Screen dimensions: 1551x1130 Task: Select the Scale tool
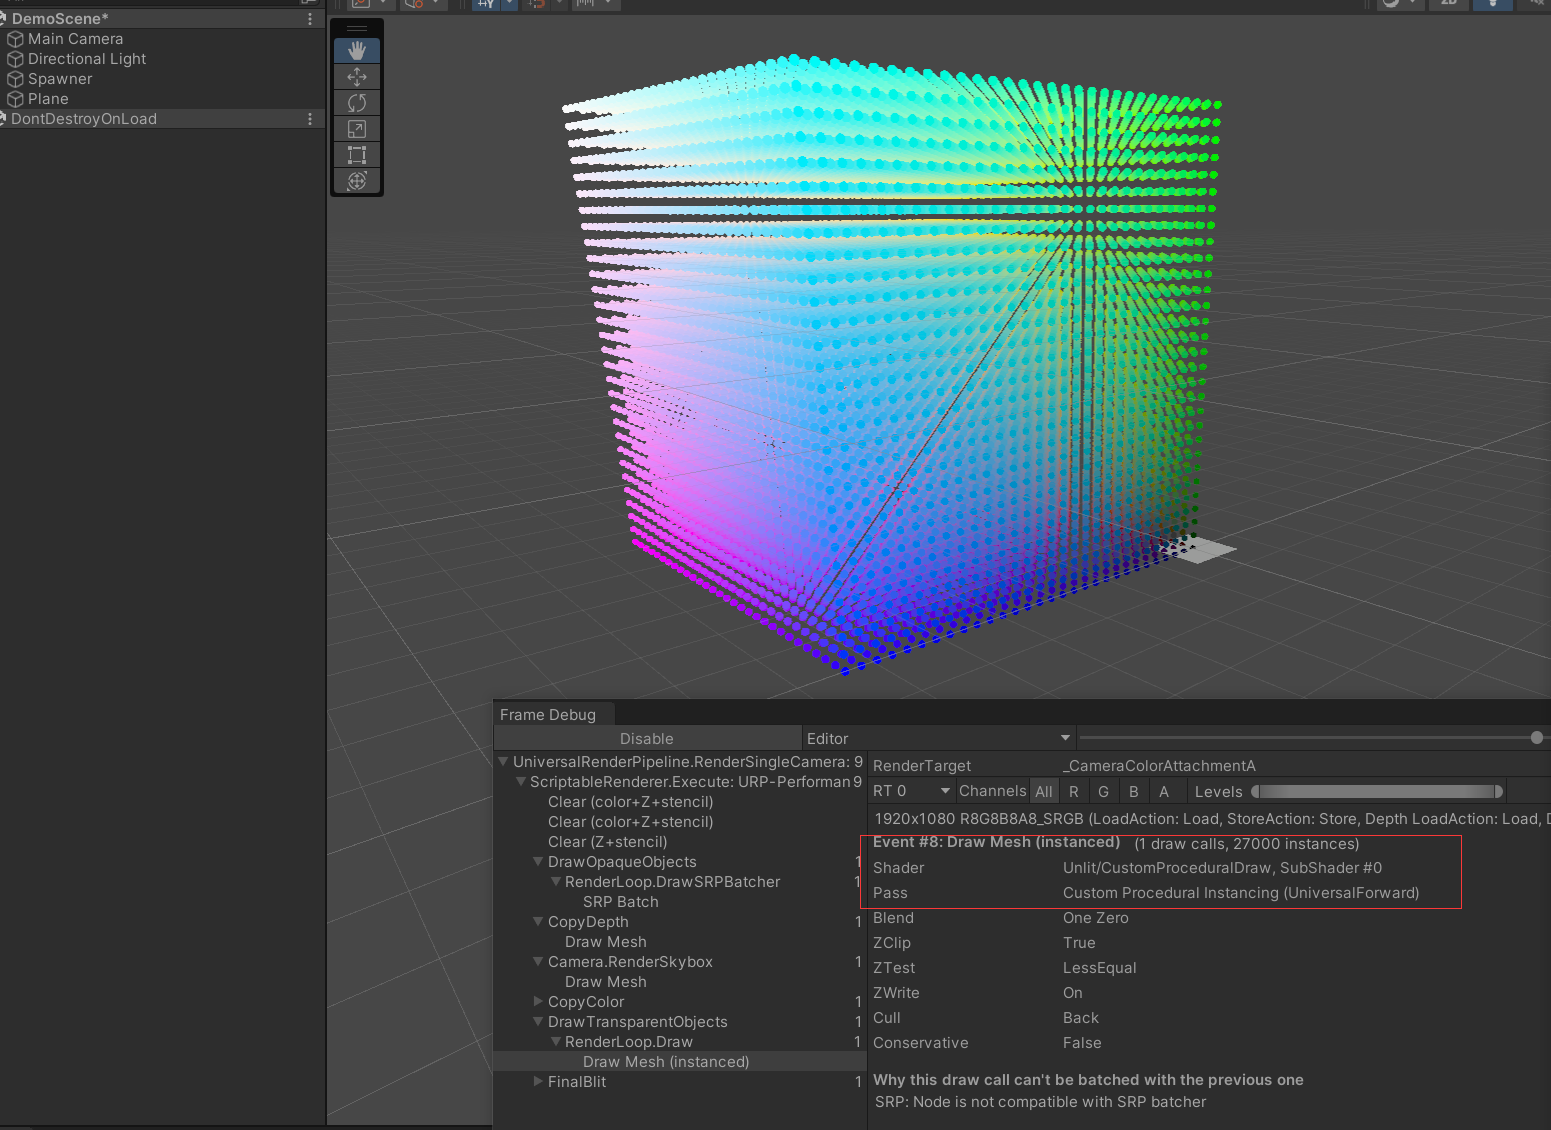[357, 128]
